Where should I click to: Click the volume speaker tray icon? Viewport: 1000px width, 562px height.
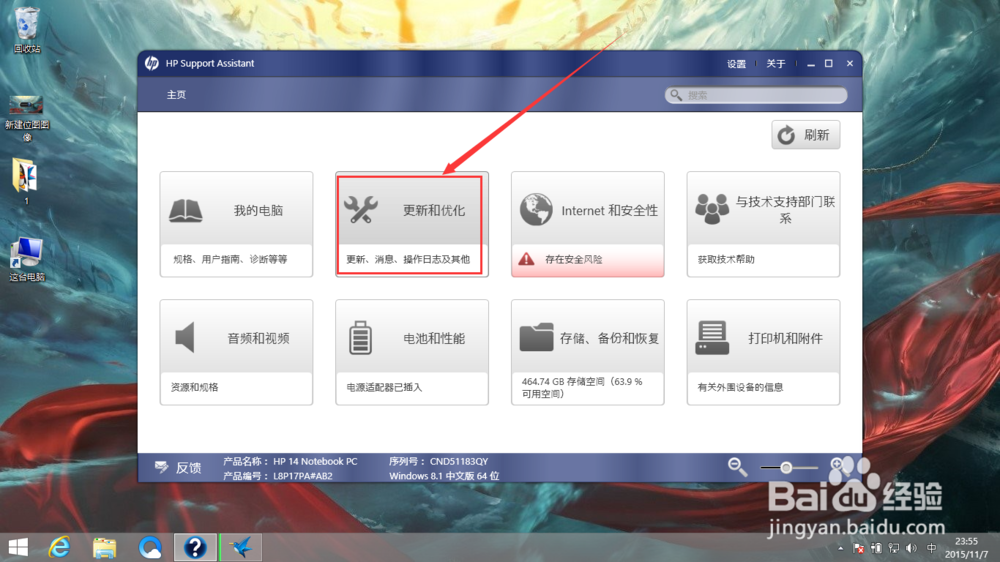[911, 548]
